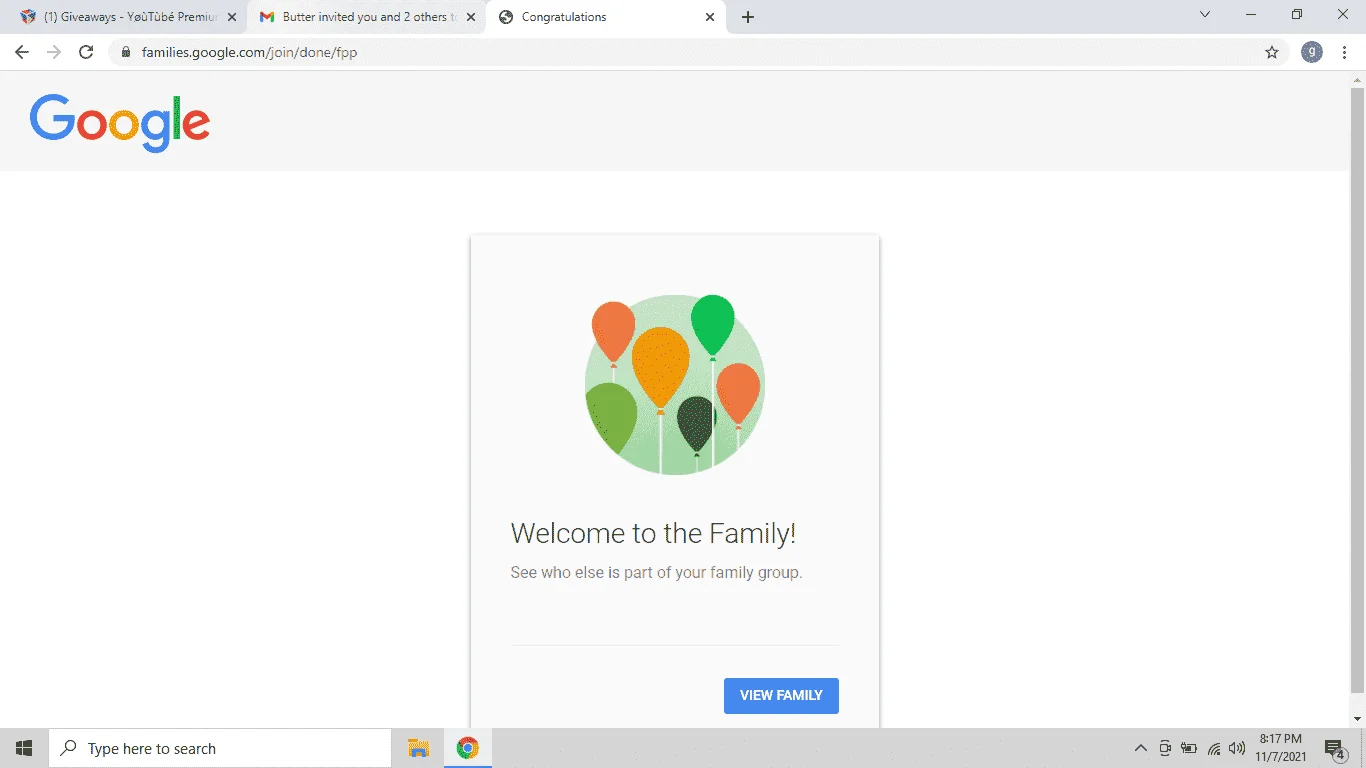1366x768 pixels.
Task: Click the browser forward arrow
Action: [54, 52]
